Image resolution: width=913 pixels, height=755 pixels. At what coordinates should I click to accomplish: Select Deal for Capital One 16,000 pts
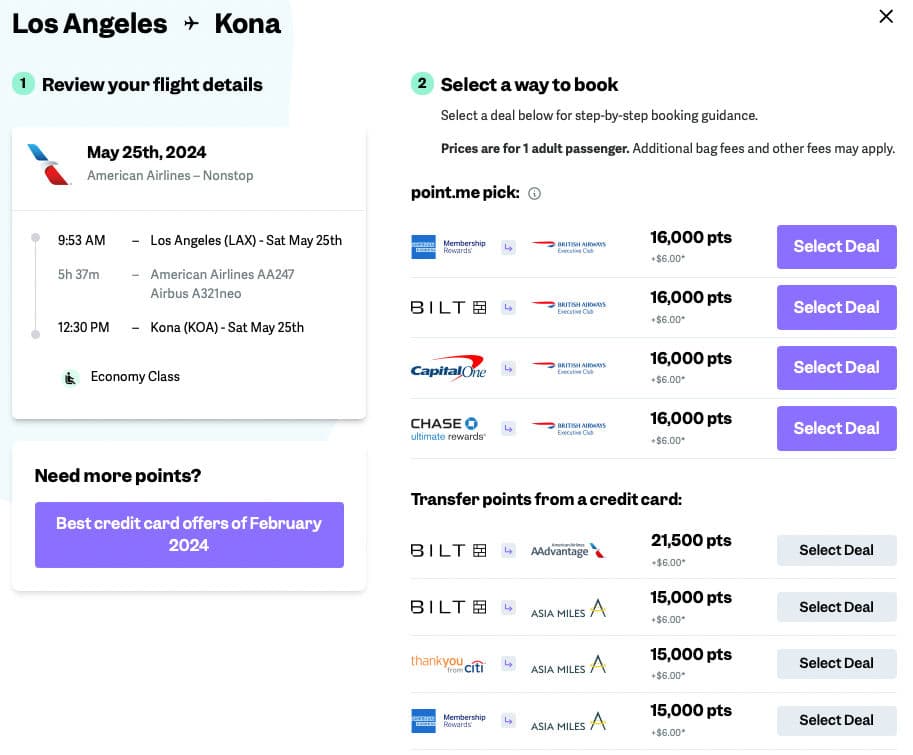pyautogui.click(x=836, y=367)
